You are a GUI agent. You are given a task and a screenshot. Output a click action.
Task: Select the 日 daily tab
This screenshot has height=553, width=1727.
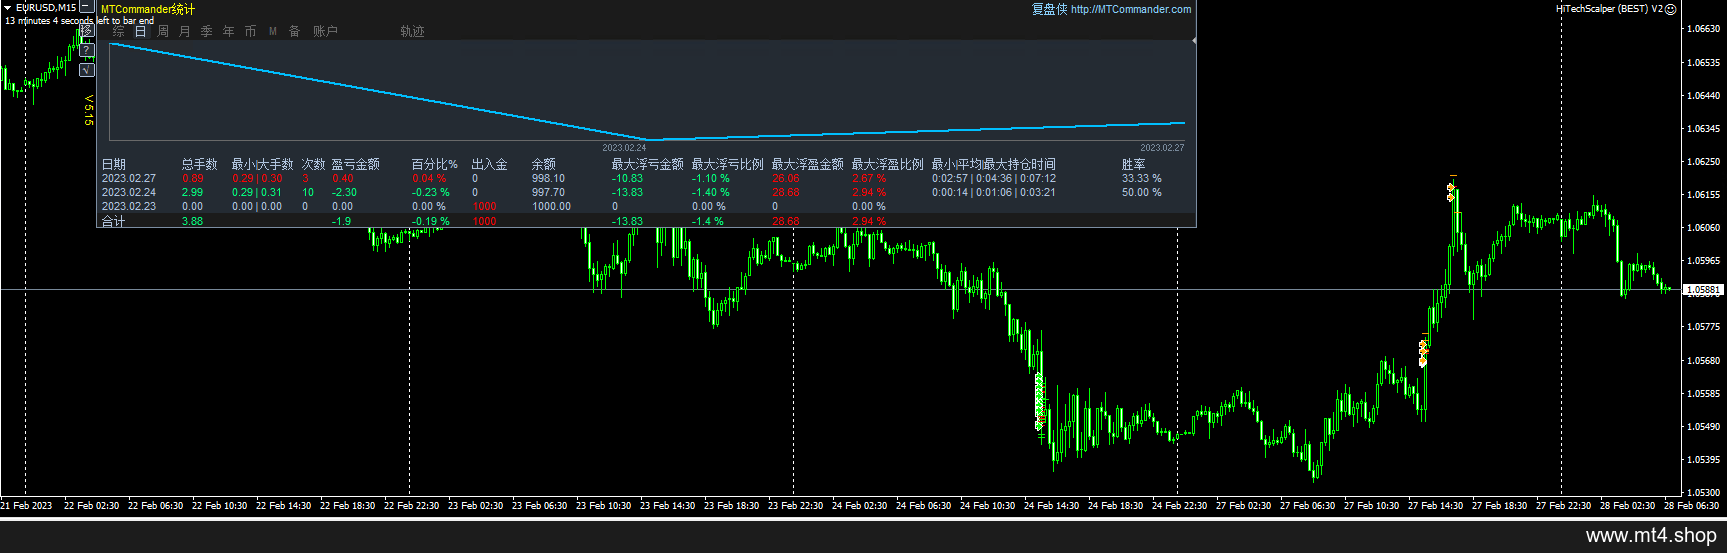tap(141, 31)
